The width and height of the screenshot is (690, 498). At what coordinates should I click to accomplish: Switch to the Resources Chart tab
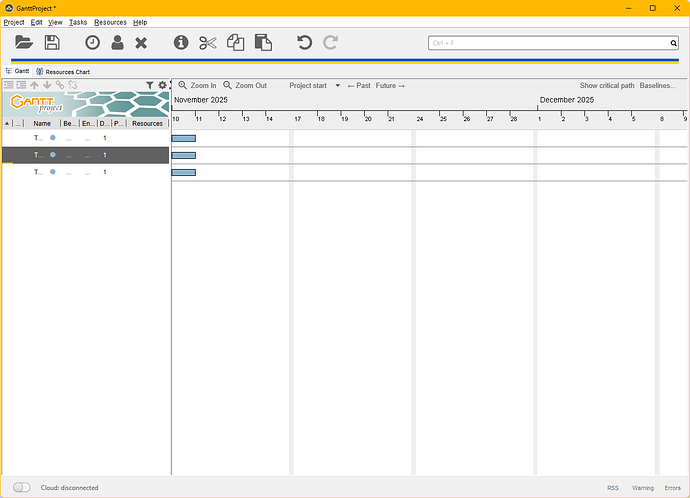[x=72, y=72]
